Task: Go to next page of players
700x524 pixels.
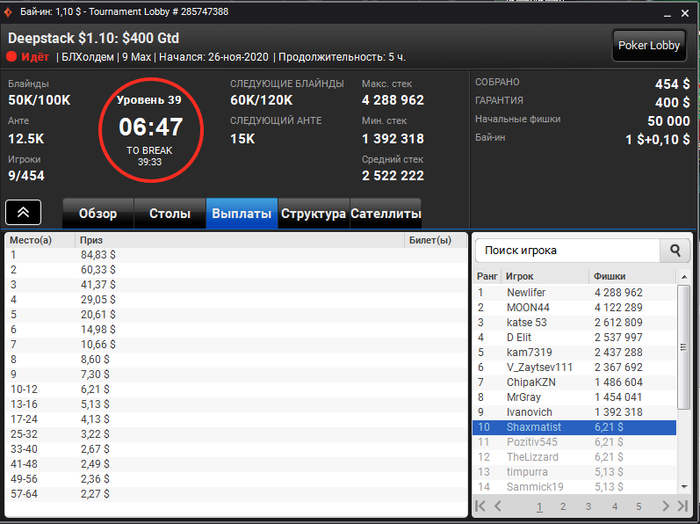Action: 666,506
